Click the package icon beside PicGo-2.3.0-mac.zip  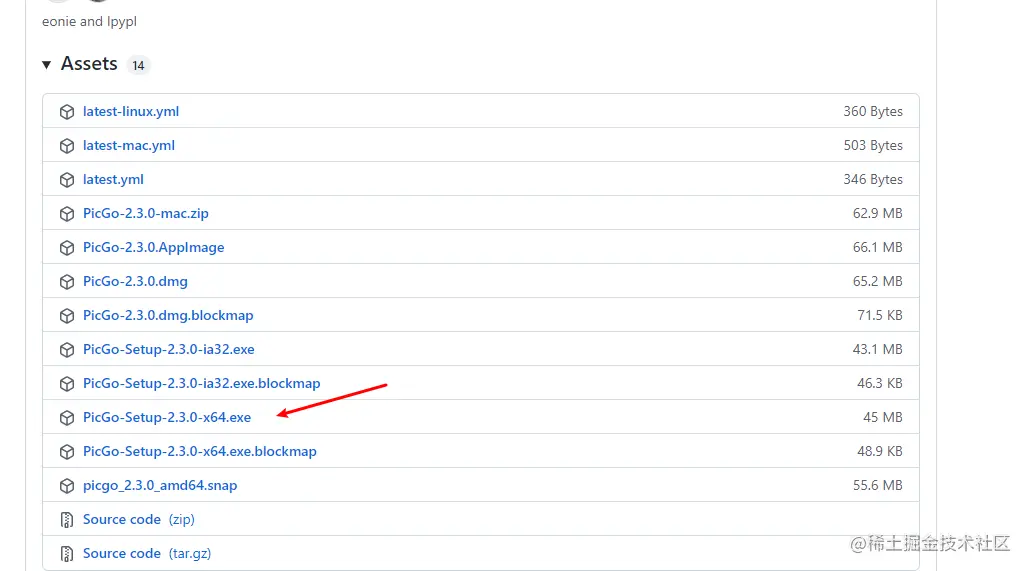click(67, 214)
